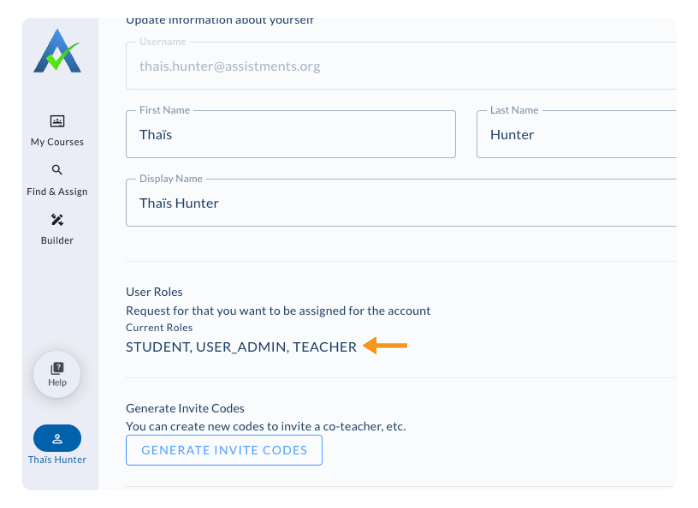The height and width of the screenshot is (508, 698).
Task: Click into the Display Name field
Action: click(400, 203)
